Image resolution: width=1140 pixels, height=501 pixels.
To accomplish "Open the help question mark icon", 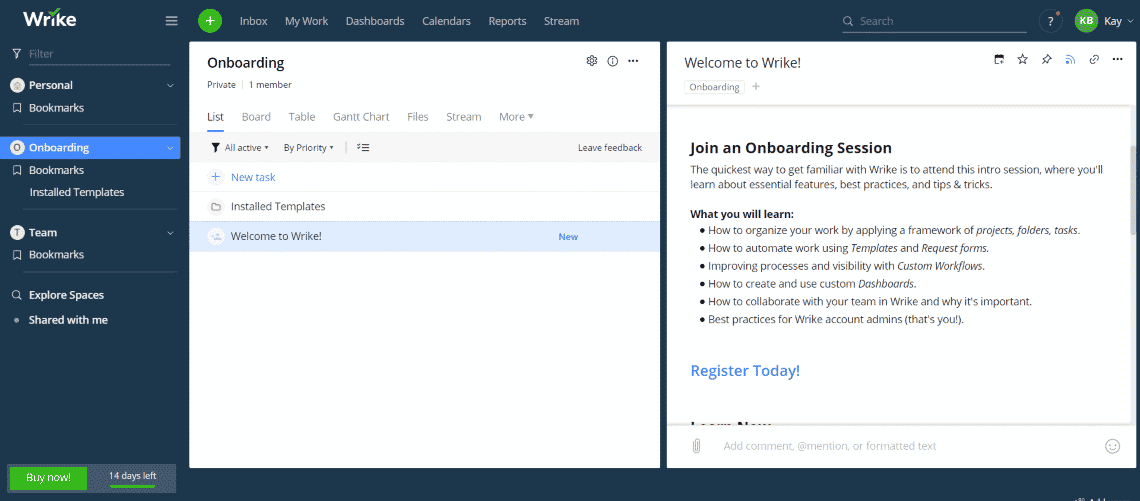I will (x=1050, y=21).
